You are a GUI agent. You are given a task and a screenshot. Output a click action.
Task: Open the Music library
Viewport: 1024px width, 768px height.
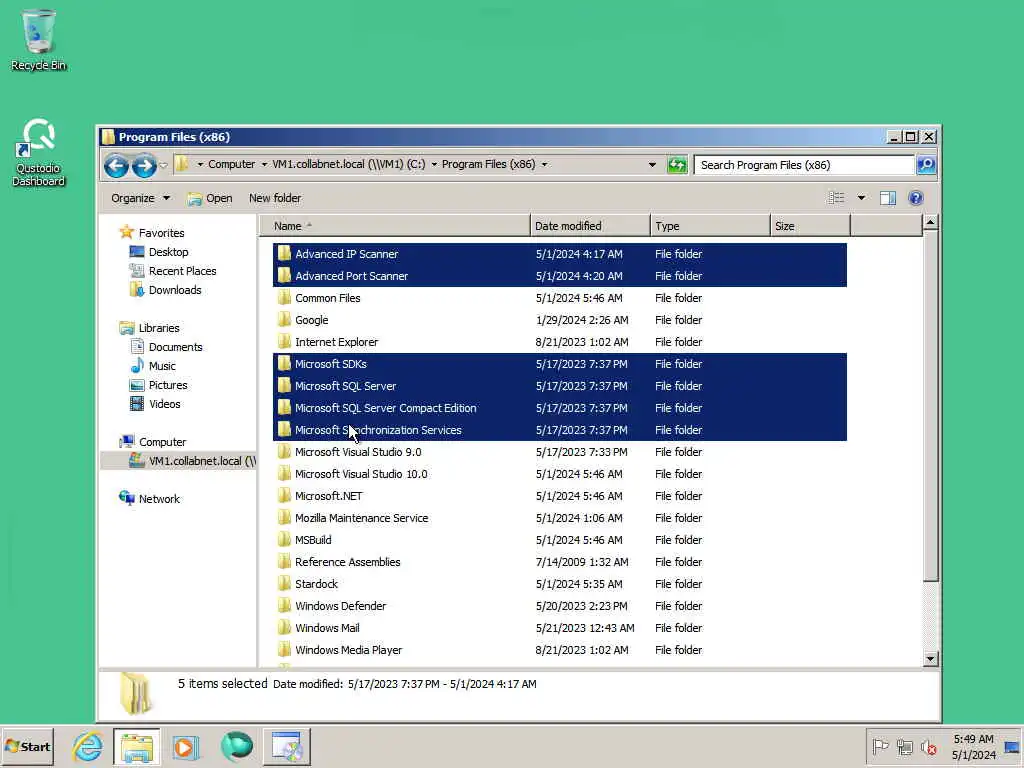153,366
